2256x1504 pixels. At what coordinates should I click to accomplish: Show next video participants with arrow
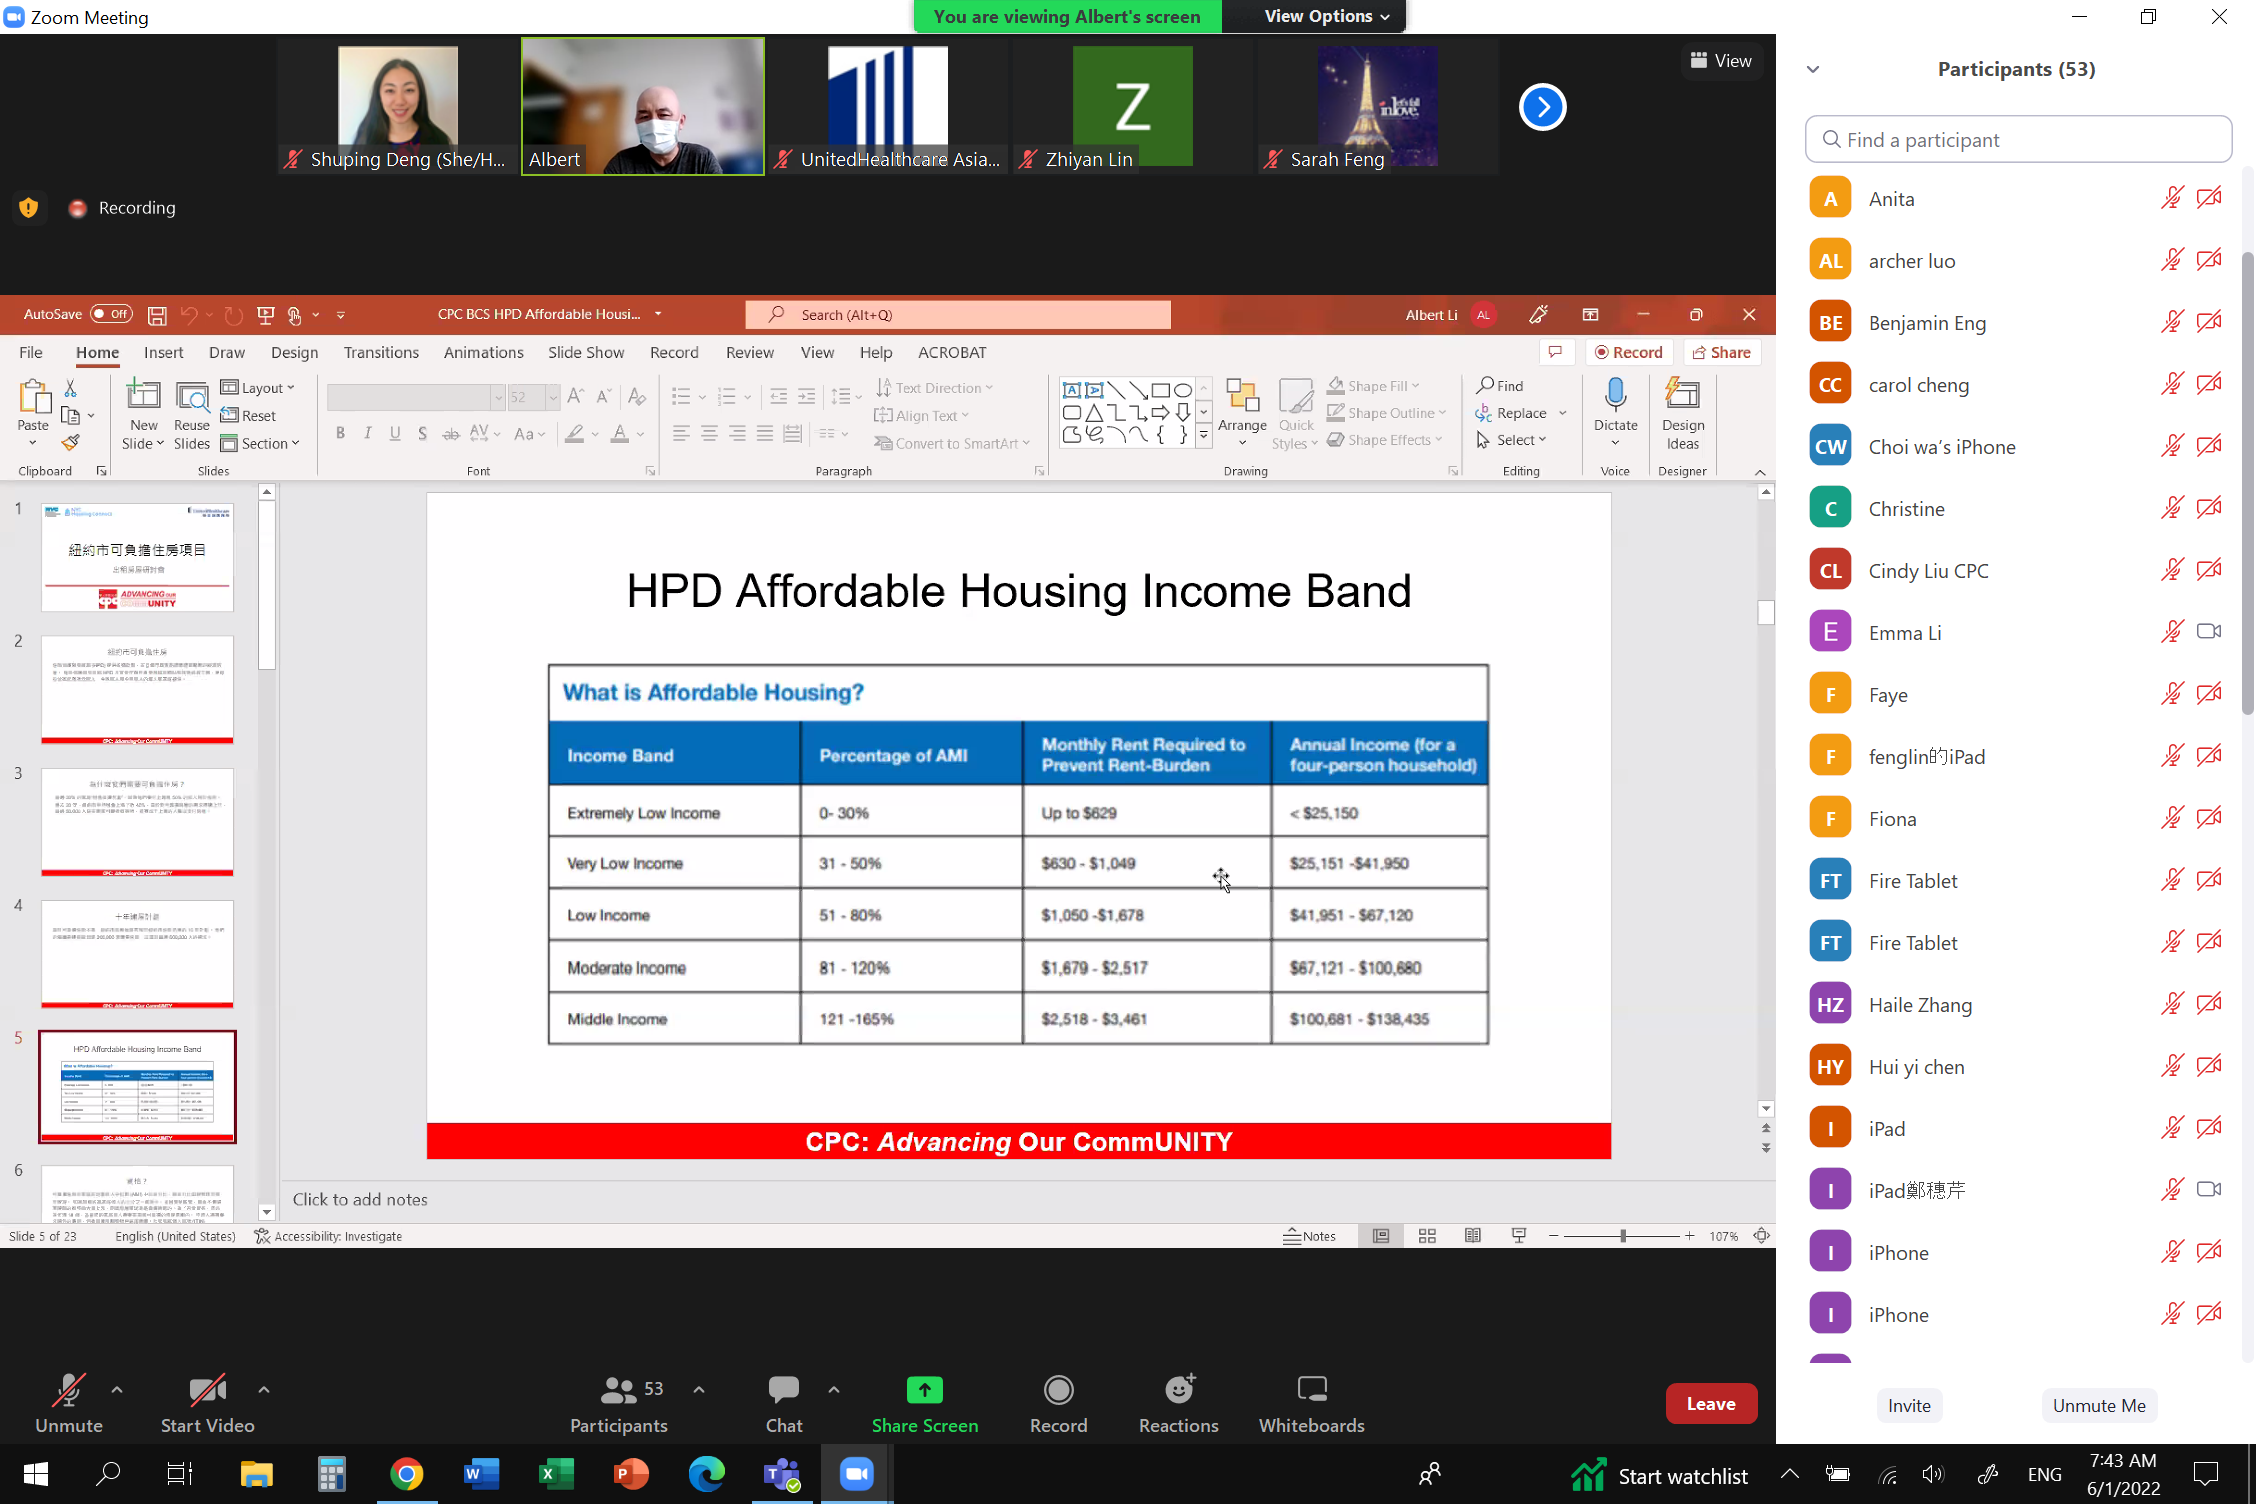pos(1542,107)
